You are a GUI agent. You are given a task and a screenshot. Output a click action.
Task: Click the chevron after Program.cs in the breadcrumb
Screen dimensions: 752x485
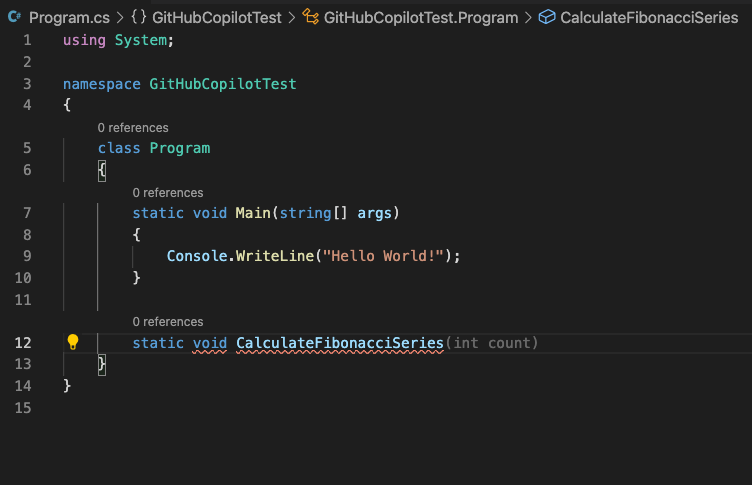pyautogui.click(x=120, y=18)
